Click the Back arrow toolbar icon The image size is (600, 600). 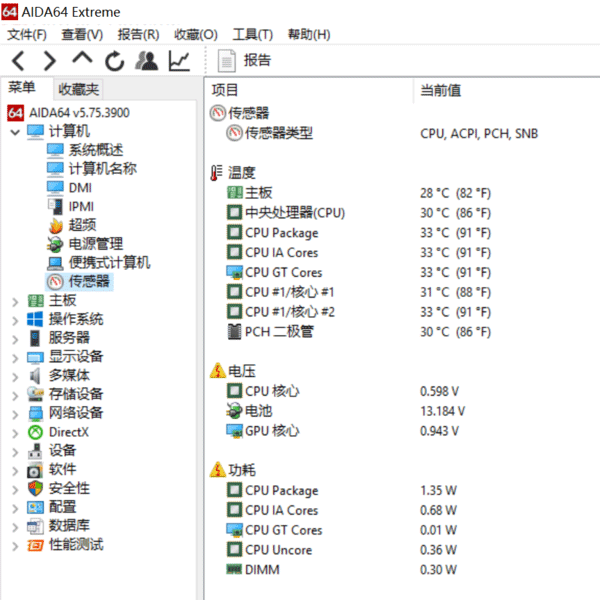18,61
